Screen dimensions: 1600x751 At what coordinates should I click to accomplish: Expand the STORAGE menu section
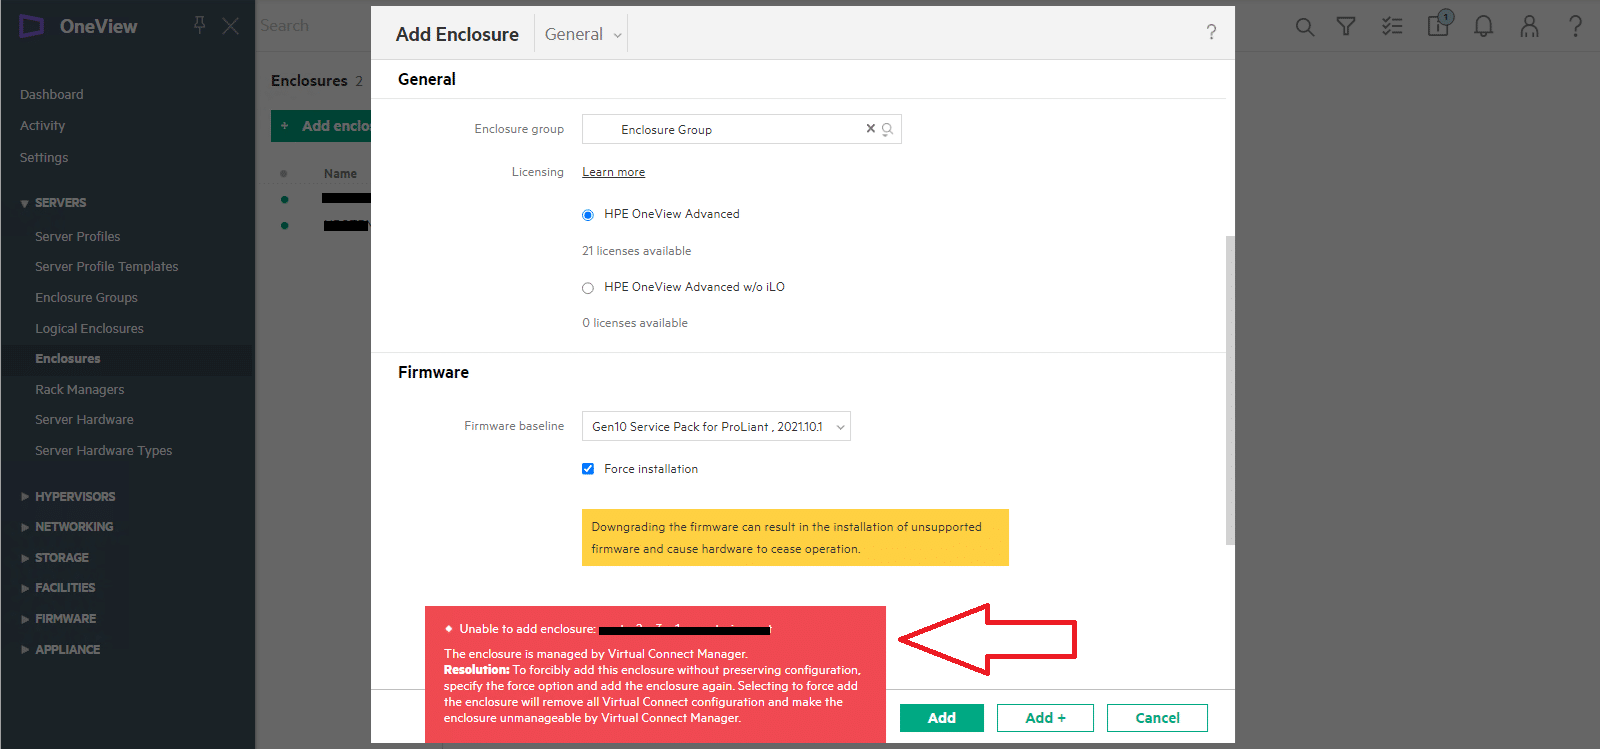[x=55, y=558]
